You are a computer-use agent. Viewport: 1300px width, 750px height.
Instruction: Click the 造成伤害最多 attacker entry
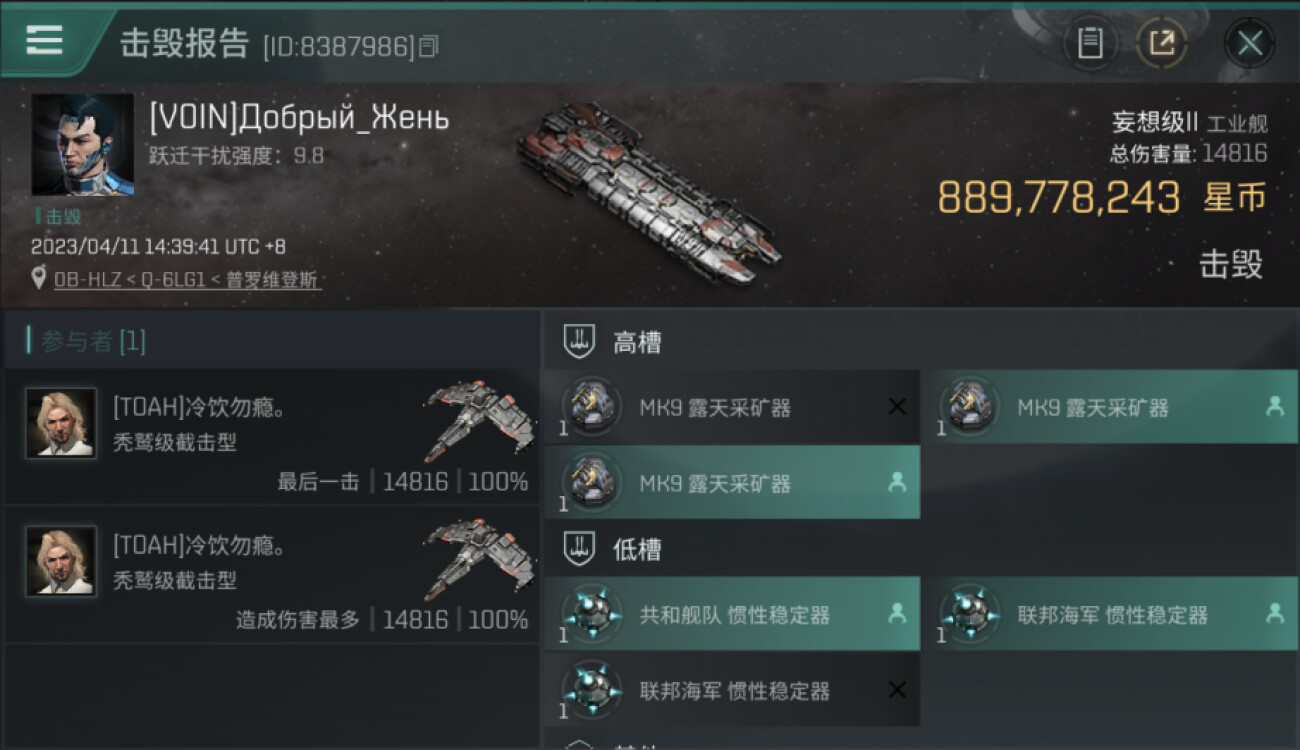[271, 575]
